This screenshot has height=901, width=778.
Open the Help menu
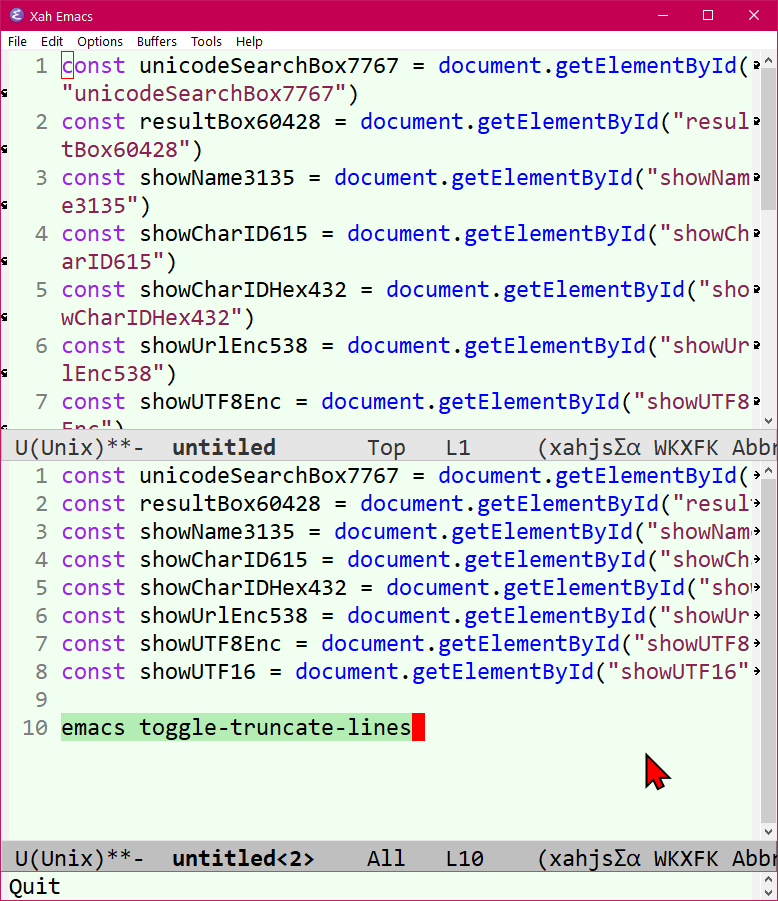(x=249, y=41)
